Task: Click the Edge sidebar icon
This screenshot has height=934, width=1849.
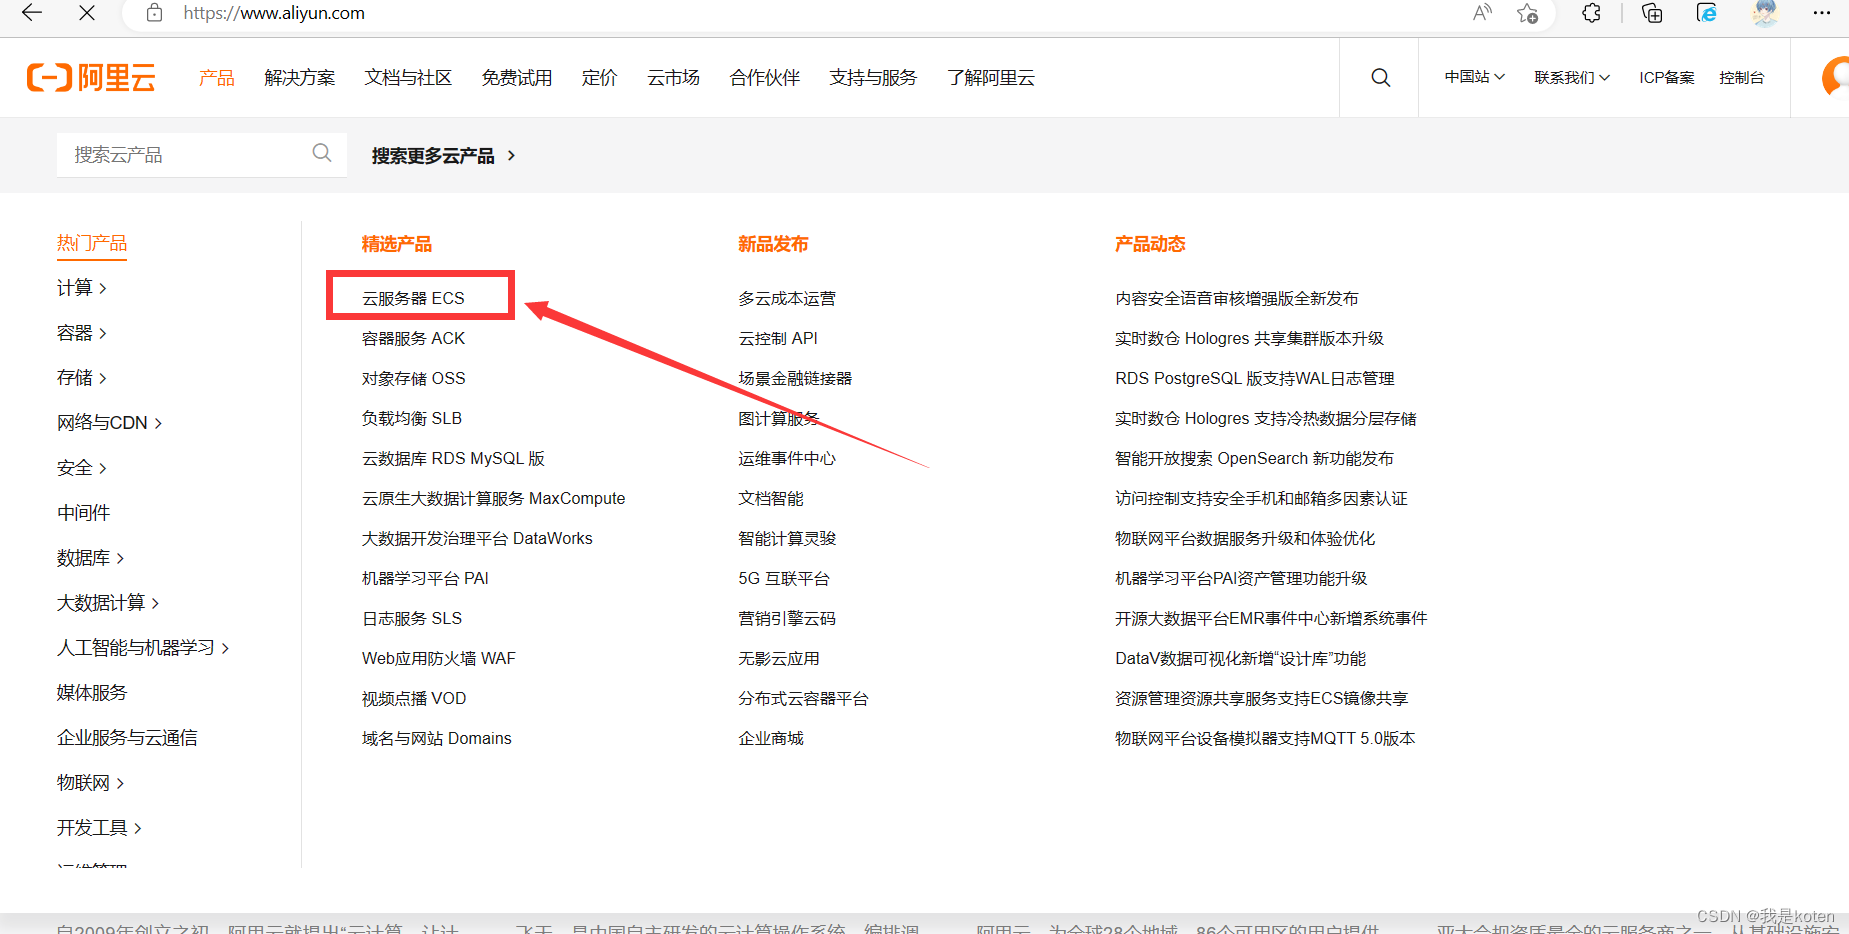Action: coord(1707,13)
